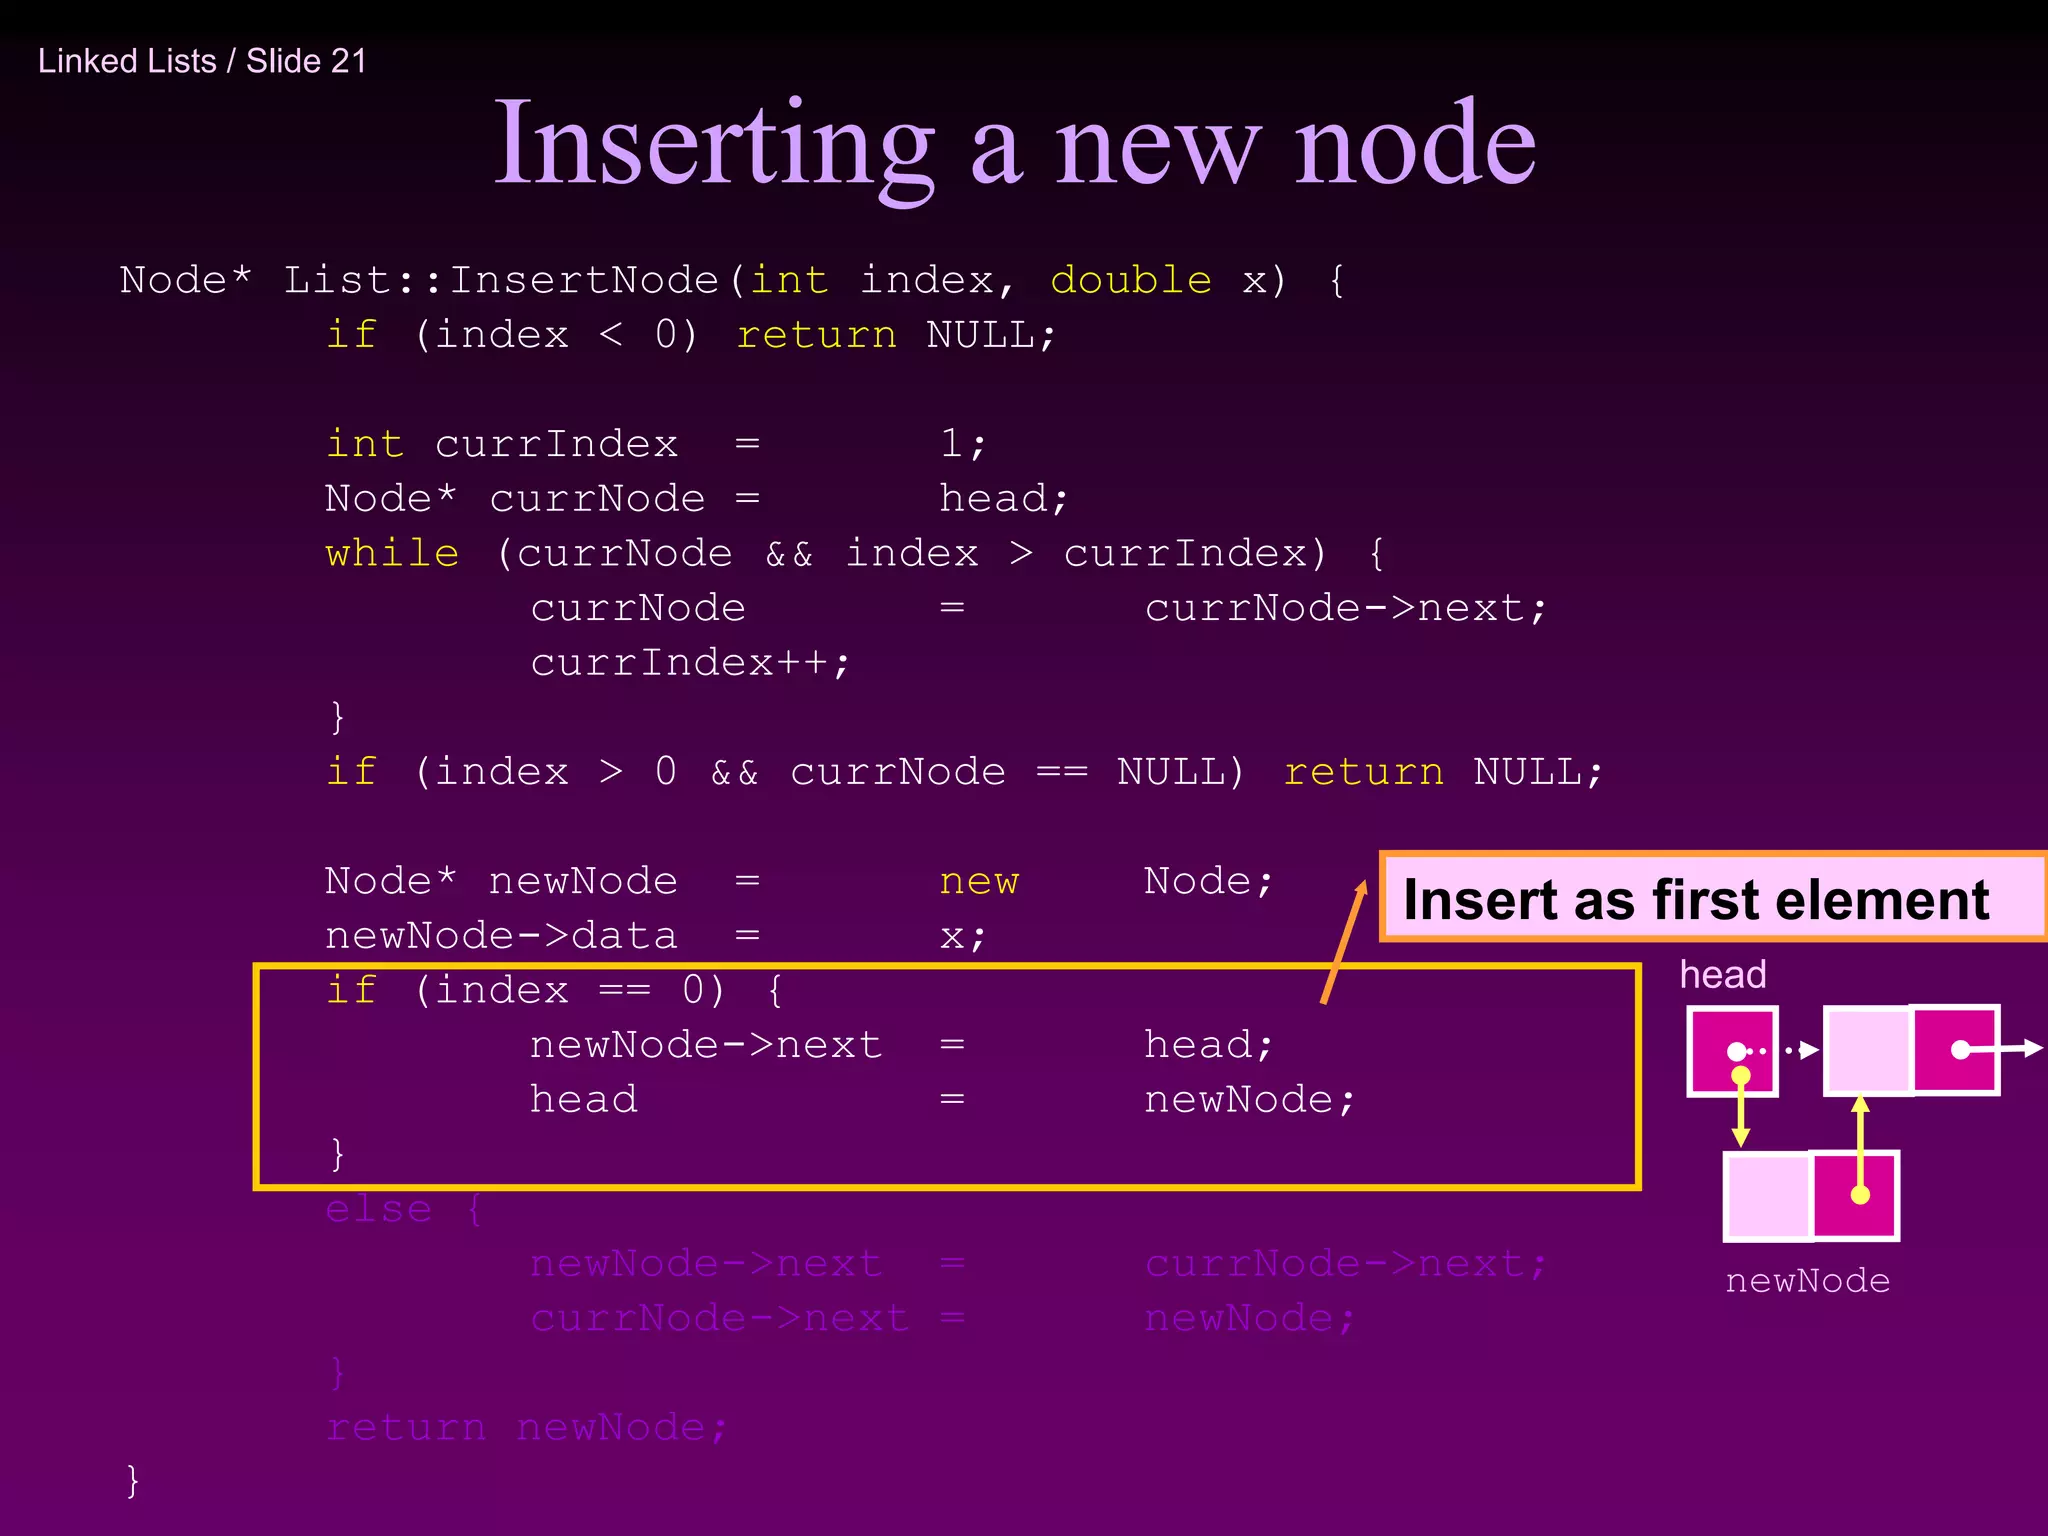This screenshot has height=1536, width=2048.
Task: Click the dimmed 'return newNode;' line
Action: (526, 1427)
